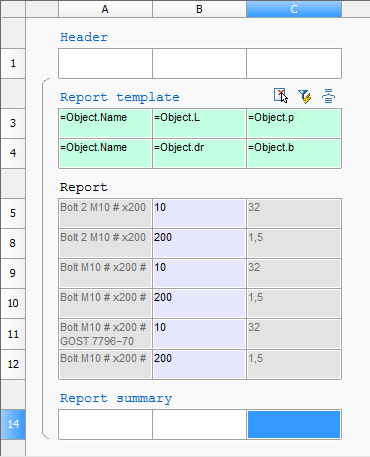The image size is (370, 457).
Task: Select Bolt M10 cell in row 9
Action: pyautogui.click(x=105, y=273)
